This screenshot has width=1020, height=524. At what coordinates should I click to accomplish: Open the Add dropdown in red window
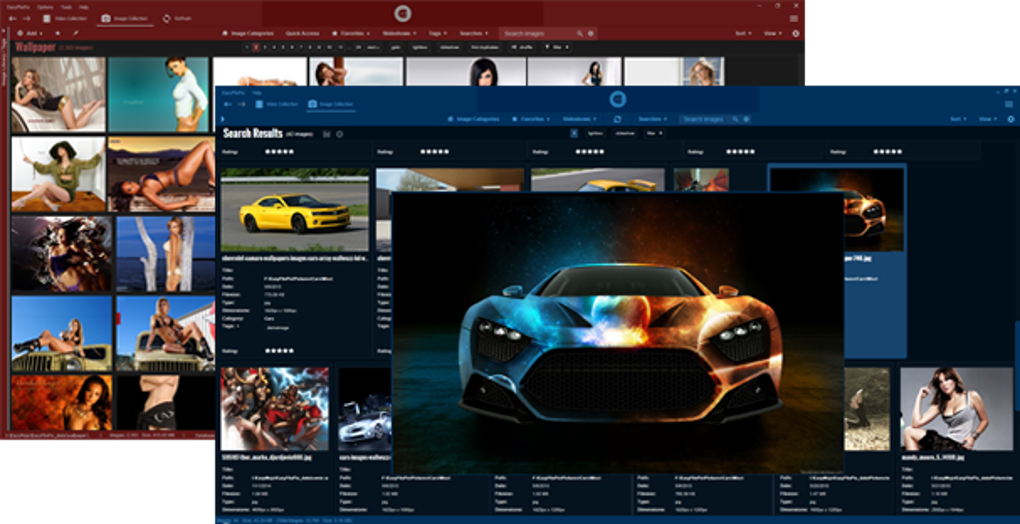[x=30, y=33]
